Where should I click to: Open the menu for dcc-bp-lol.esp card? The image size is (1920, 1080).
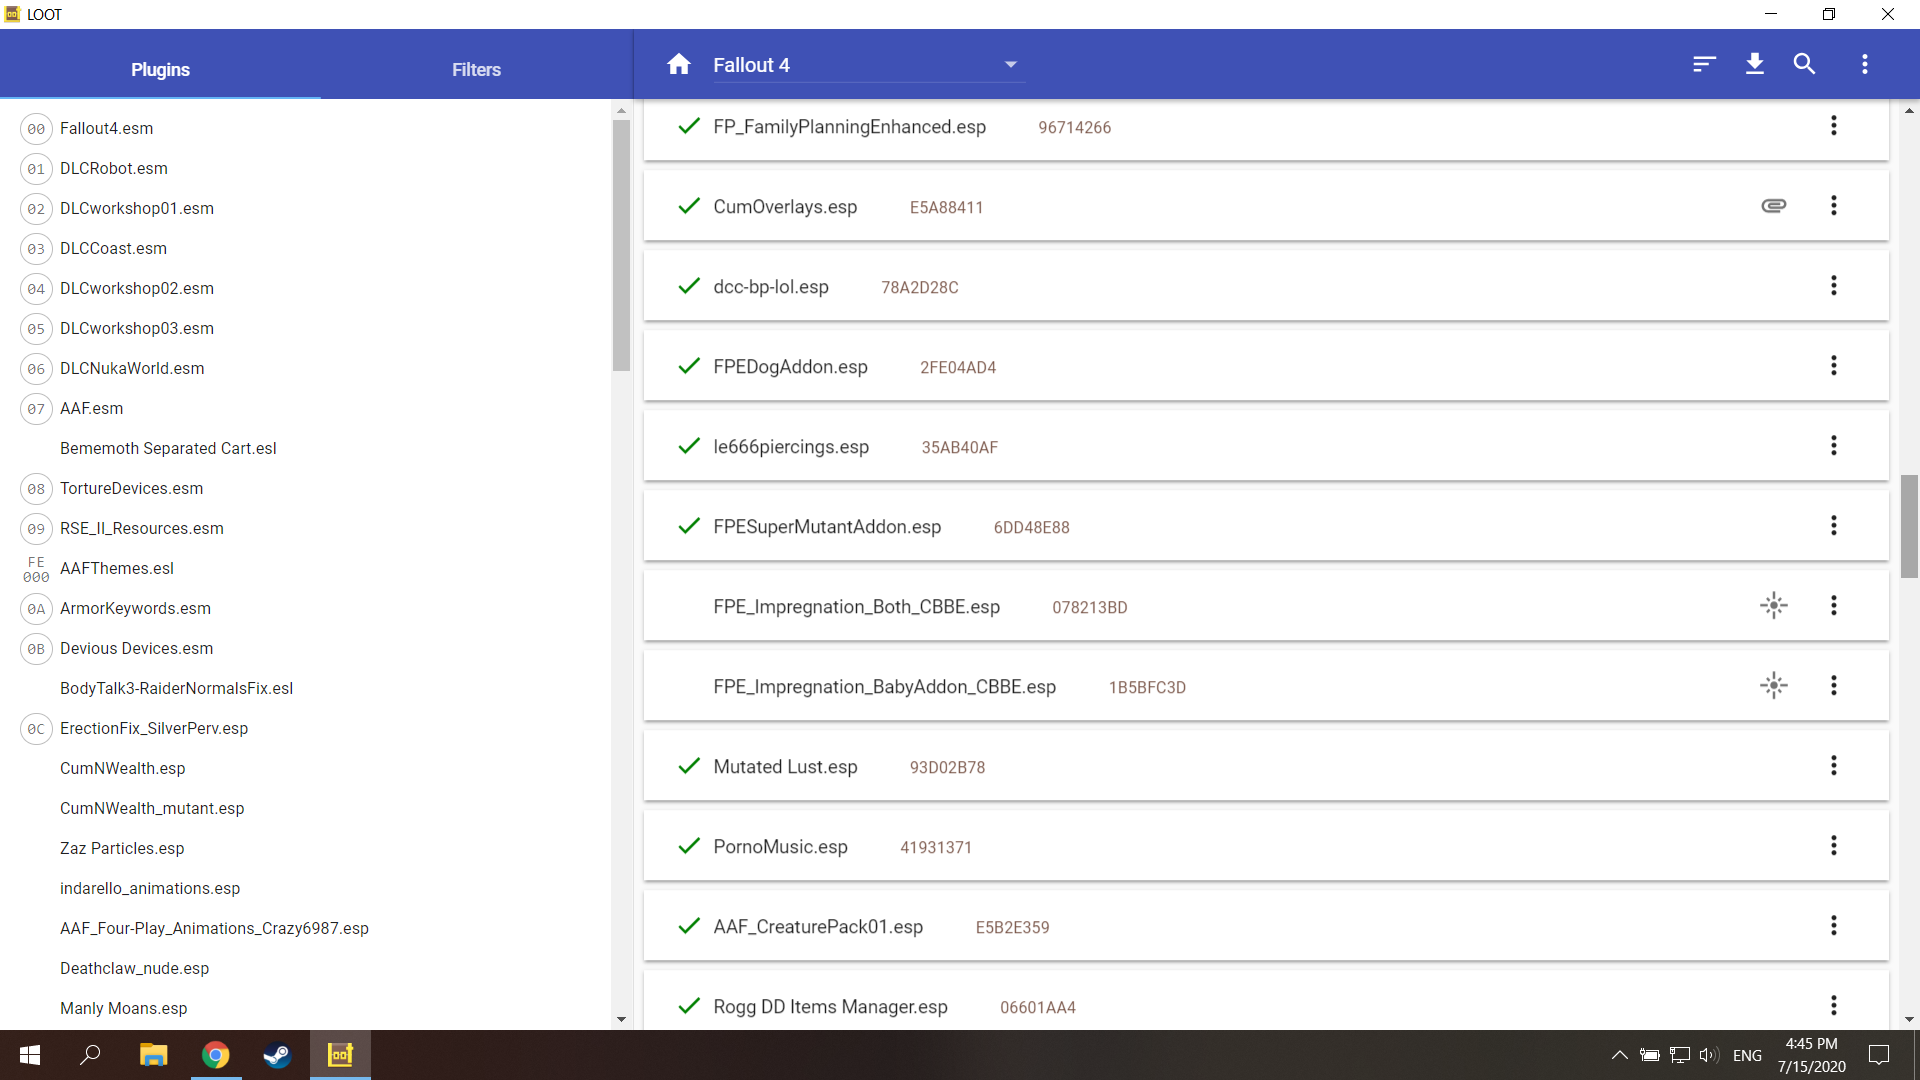click(1833, 286)
